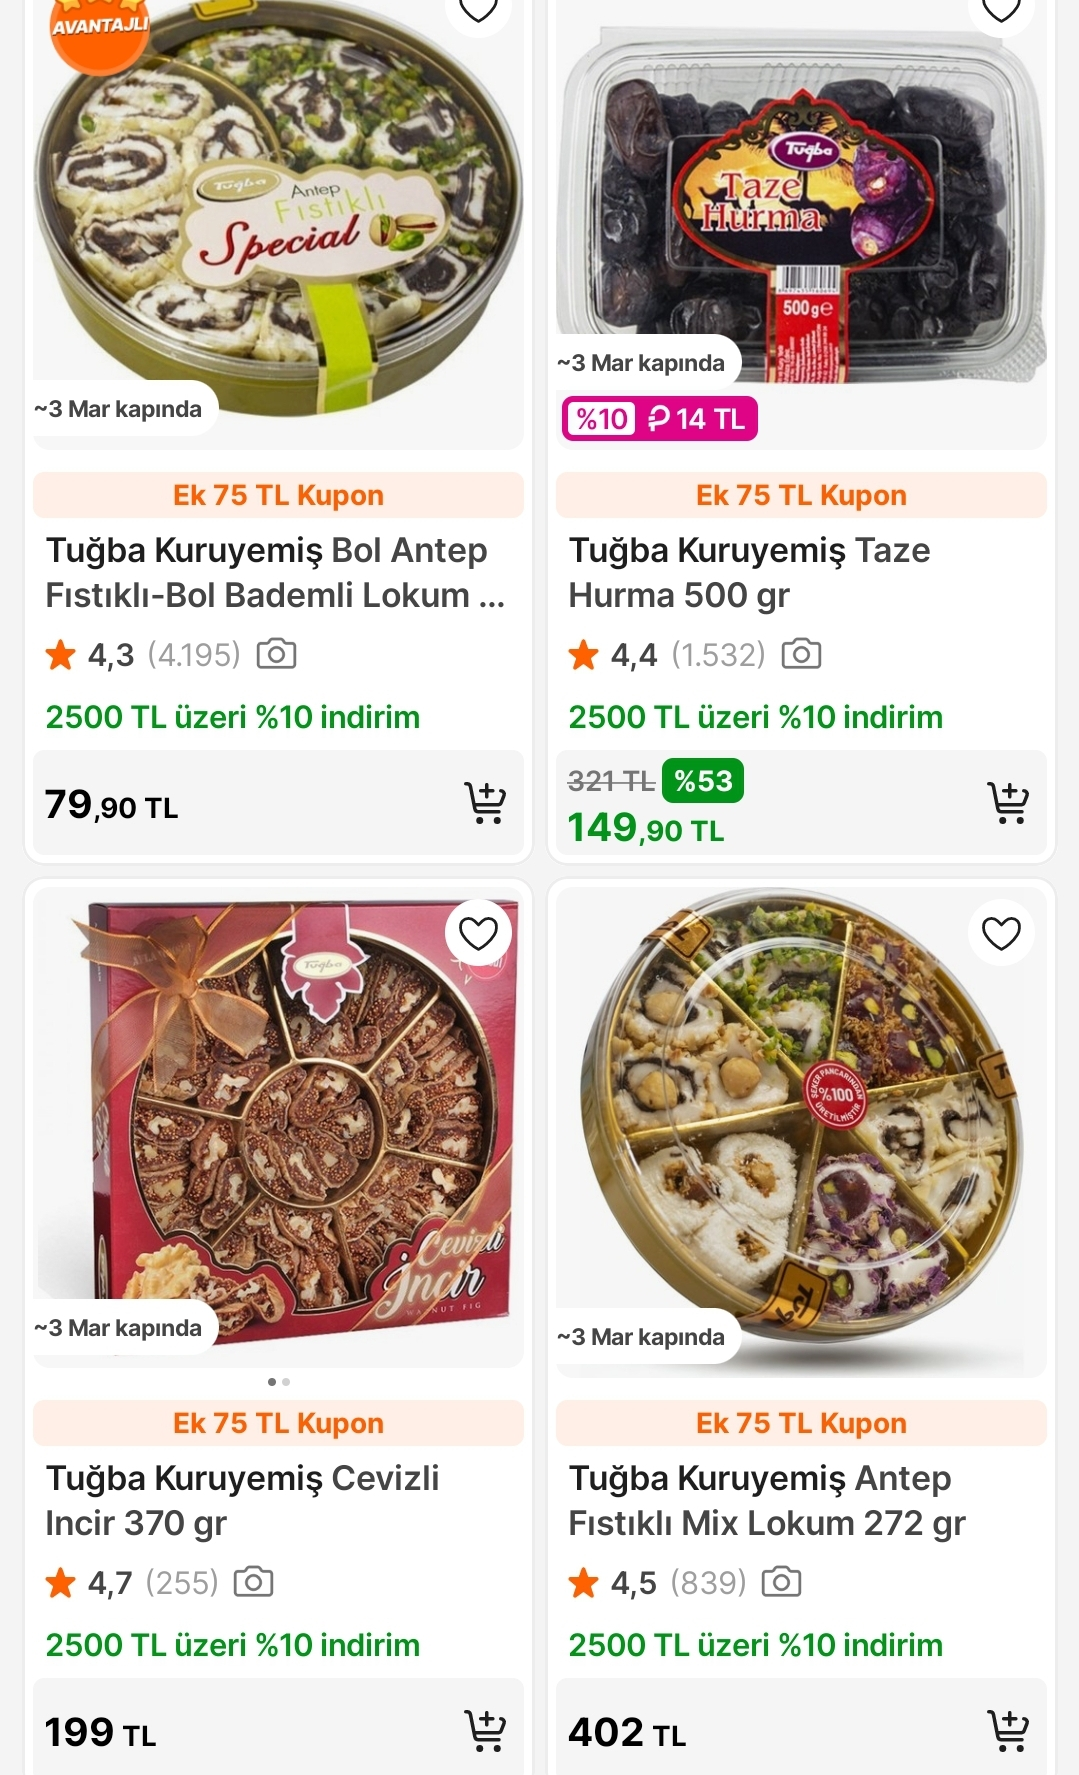Open Tuğba Kuruyemiş Taze Hurma title
The width and height of the screenshot is (1079, 1775).
pos(749,573)
